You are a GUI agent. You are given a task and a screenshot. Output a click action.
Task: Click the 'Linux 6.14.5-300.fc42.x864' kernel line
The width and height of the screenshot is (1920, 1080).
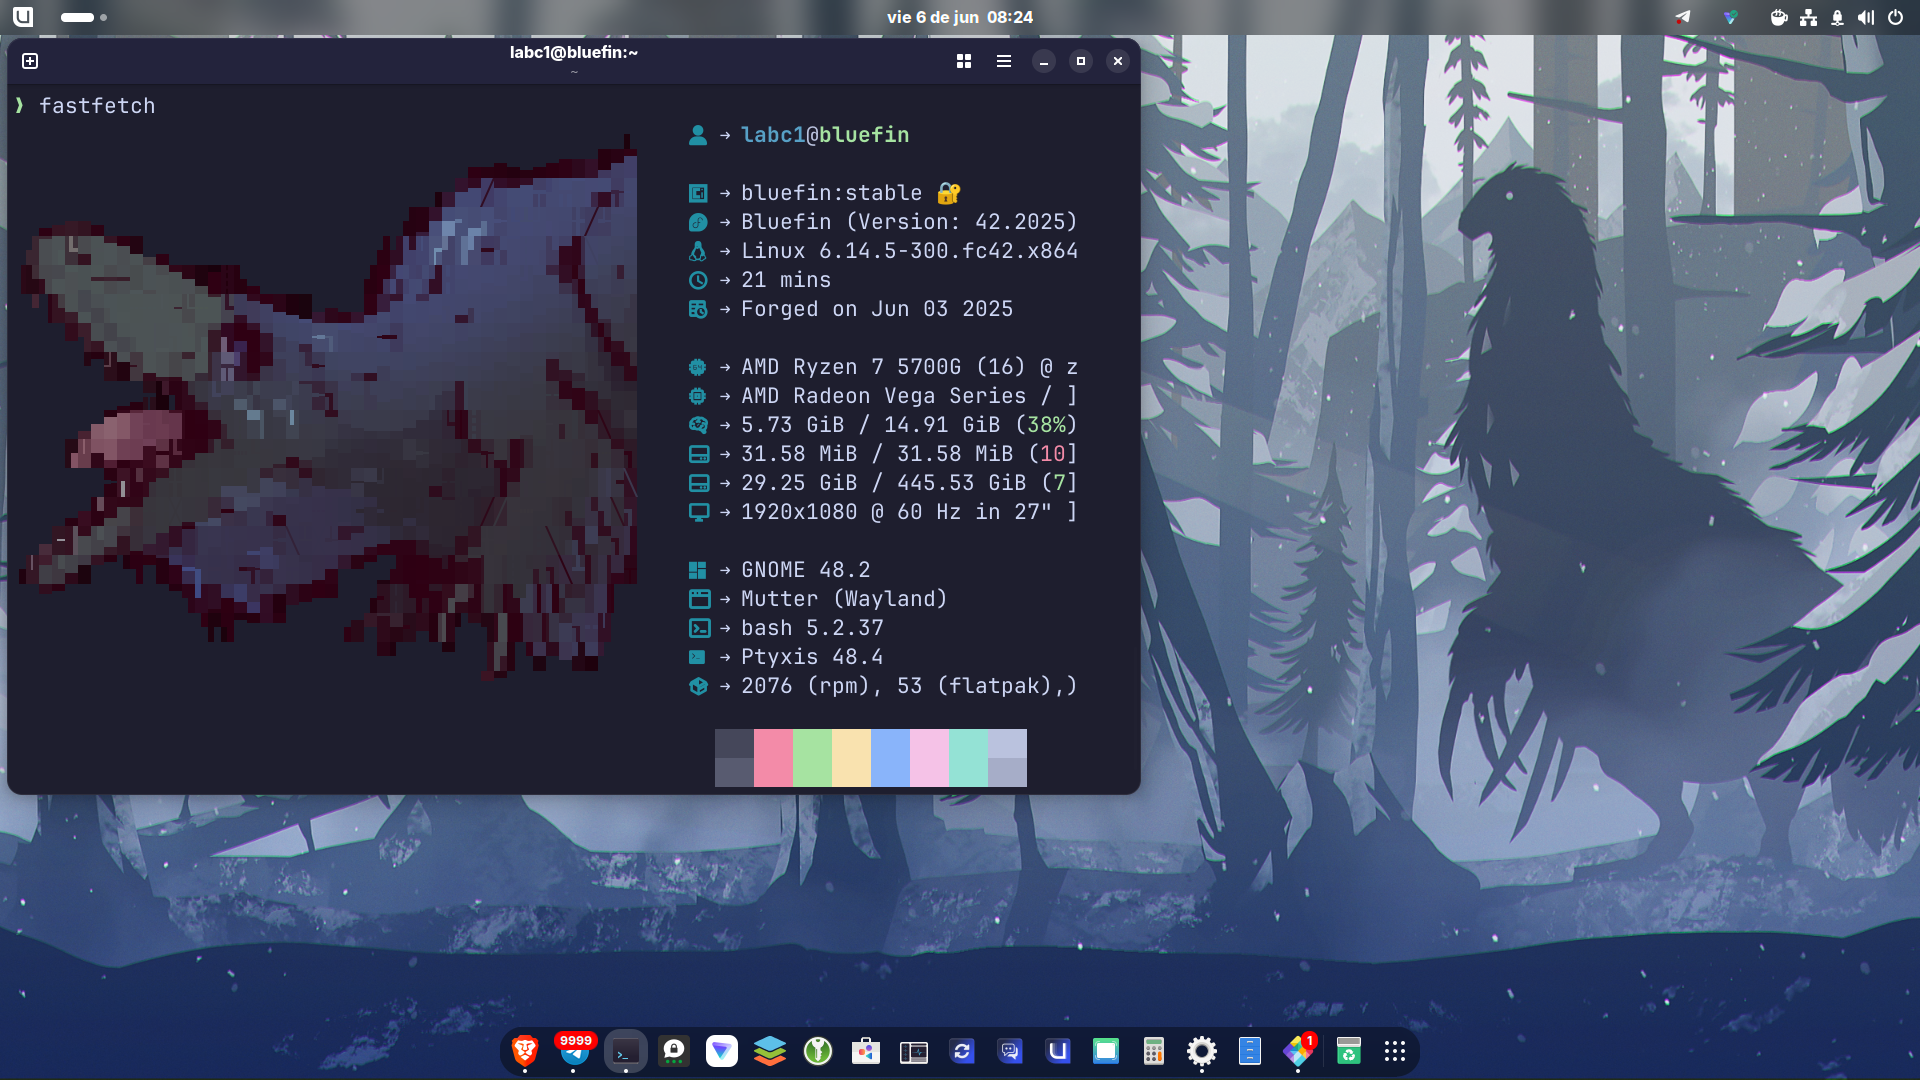point(908,251)
